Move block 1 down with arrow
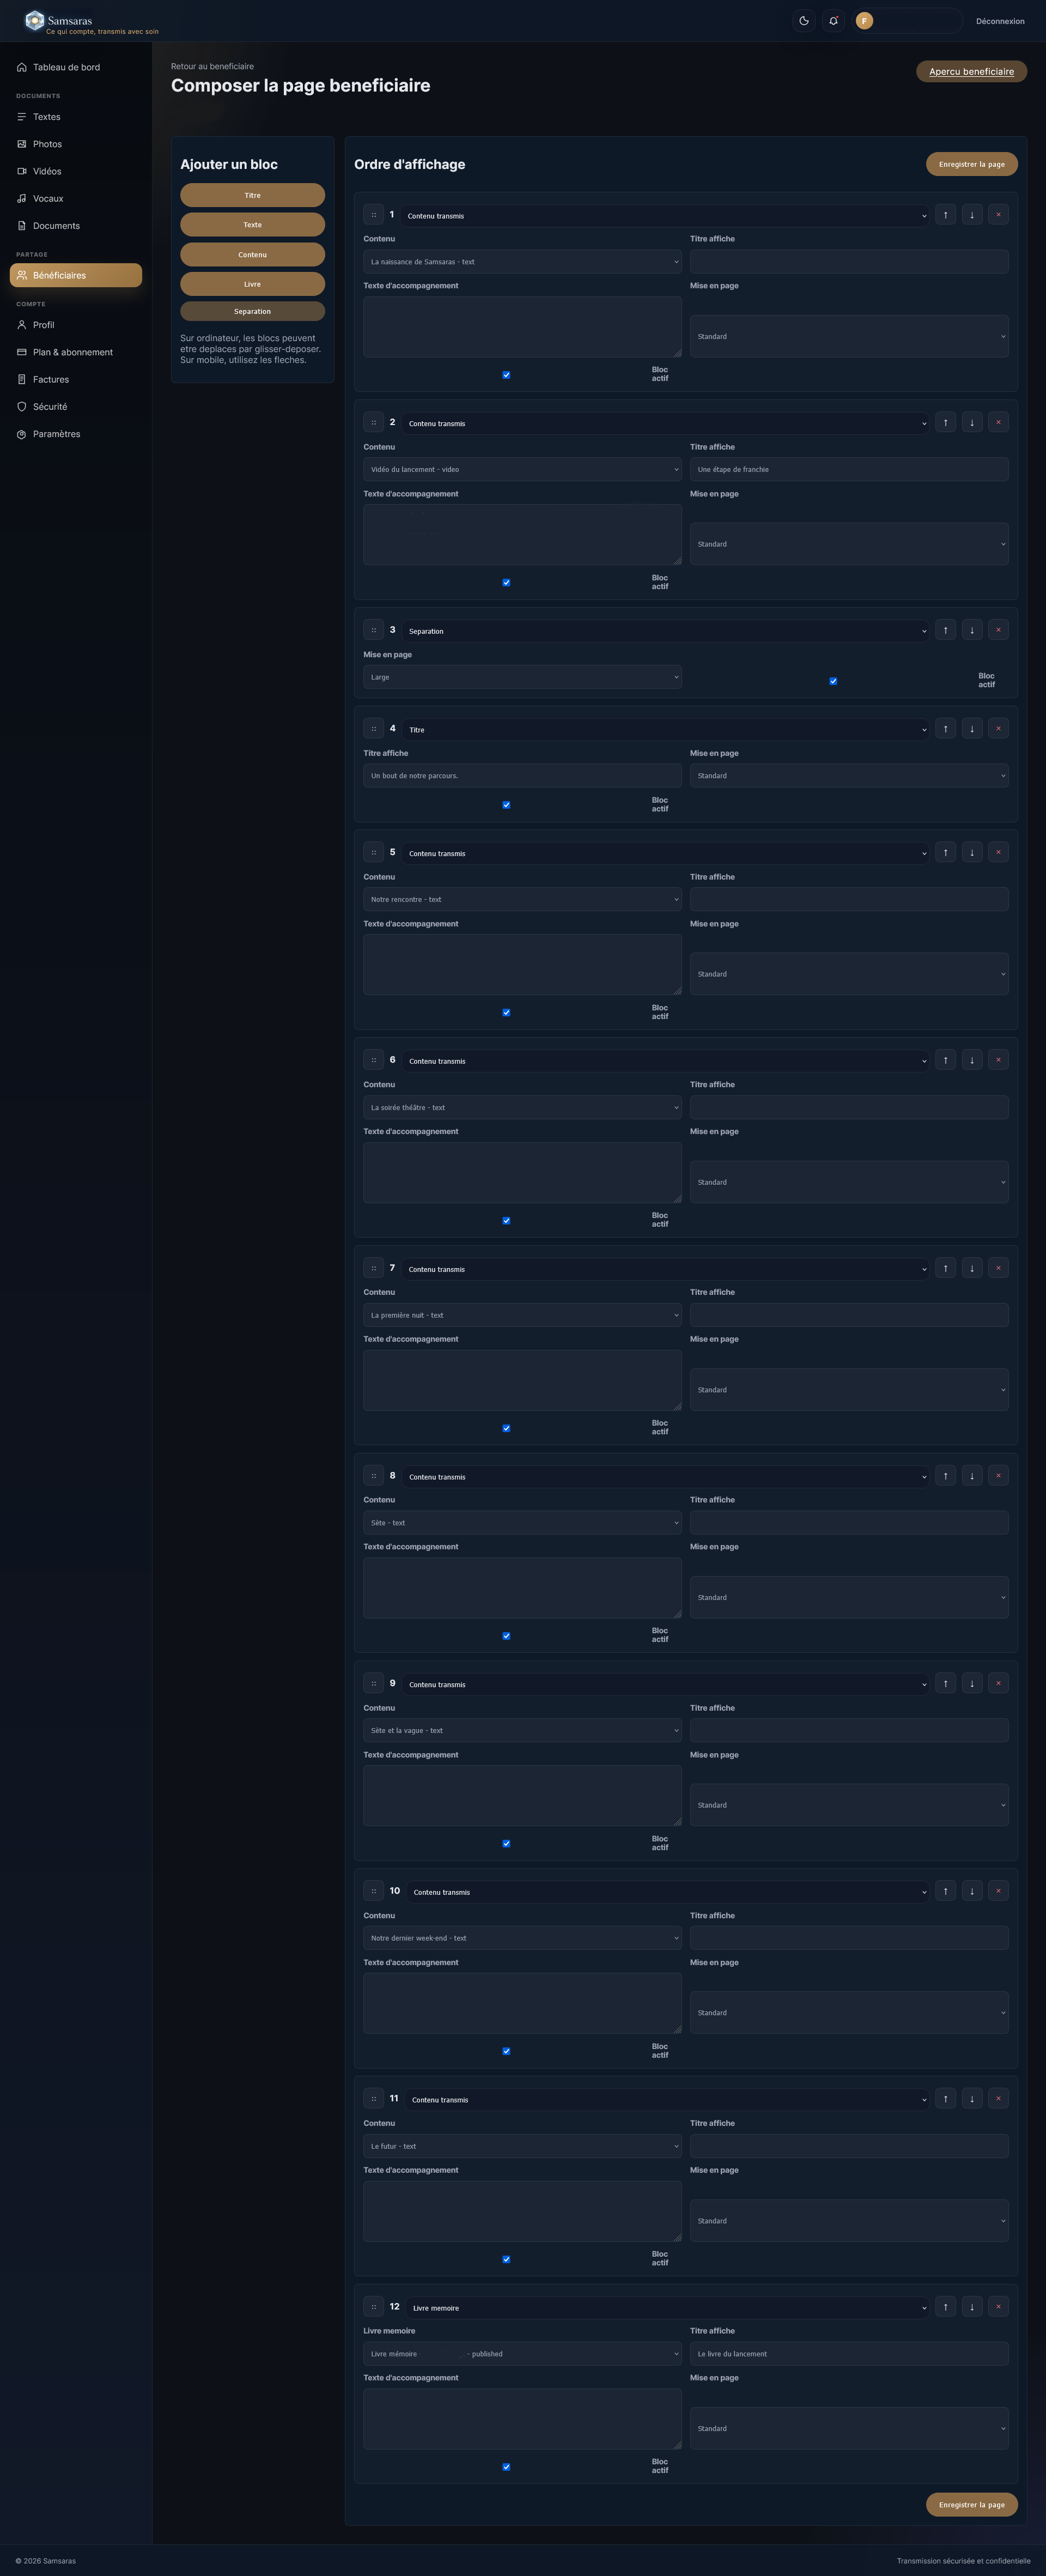 click(972, 215)
